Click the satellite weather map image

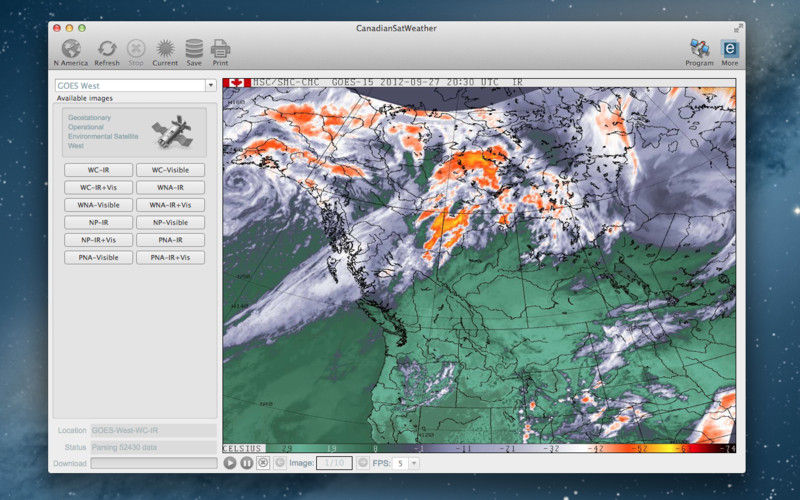[479, 265]
